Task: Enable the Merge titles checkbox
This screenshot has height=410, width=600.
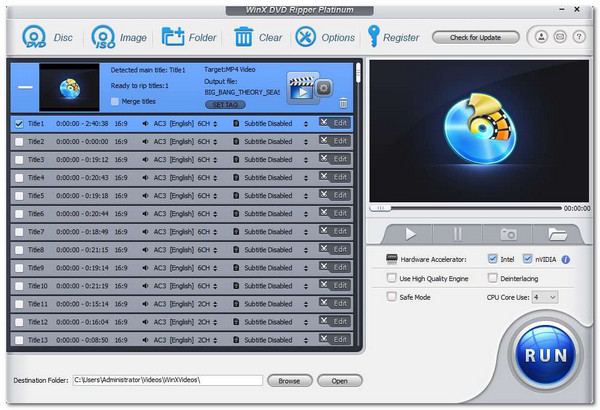Action: [x=114, y=101]
